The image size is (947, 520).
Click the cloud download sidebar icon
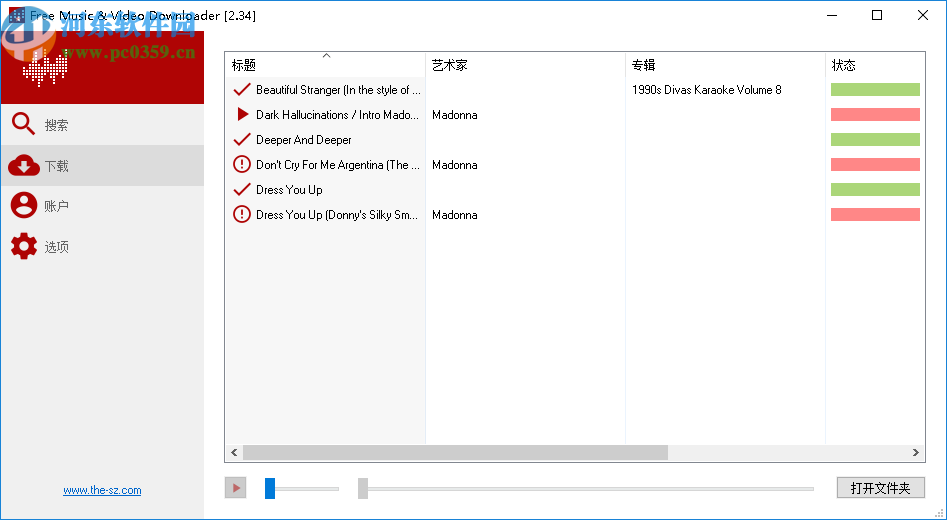click(24, 165)
